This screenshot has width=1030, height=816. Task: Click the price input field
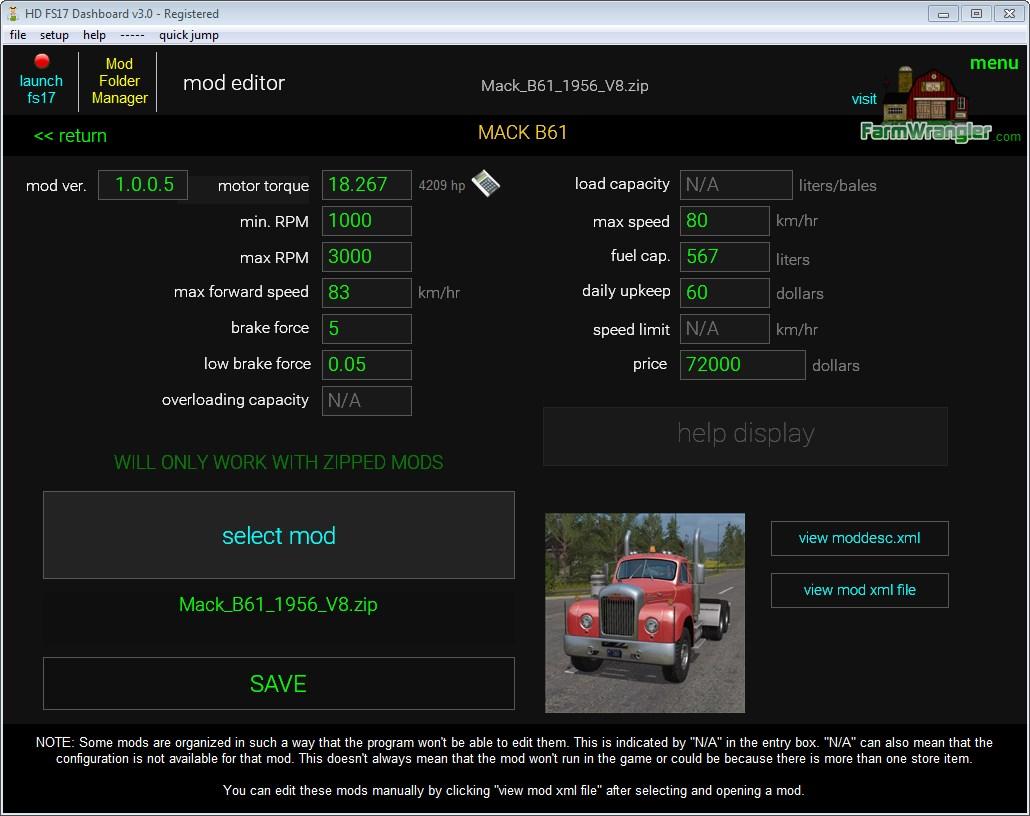click(742, 365)
